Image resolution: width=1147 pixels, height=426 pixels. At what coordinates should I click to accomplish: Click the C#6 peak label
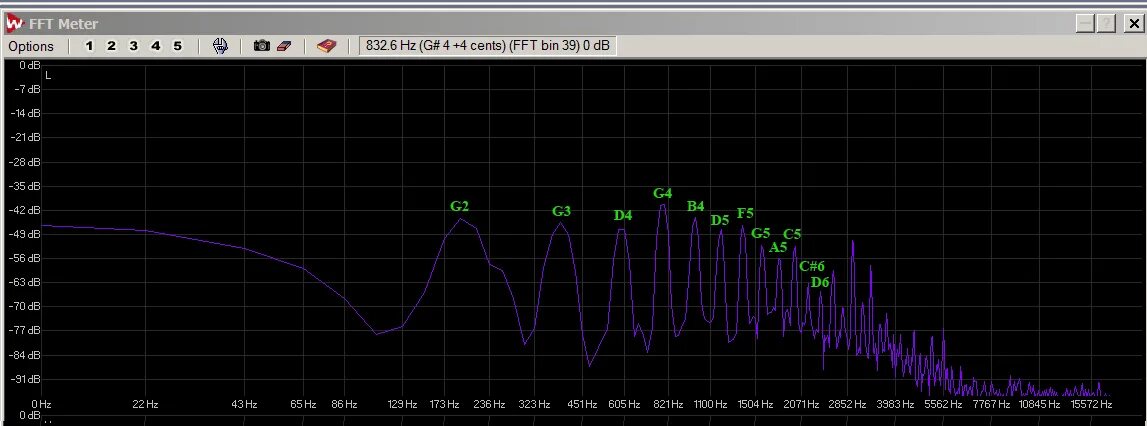(x=812, y=266)
